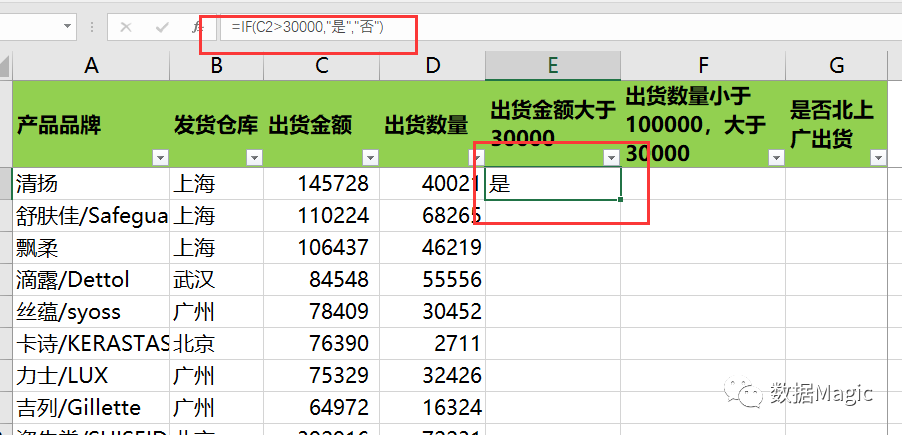Screen dimensions: 902x435
Task: Click the quantity cell 2711
Action: point(433,344)
